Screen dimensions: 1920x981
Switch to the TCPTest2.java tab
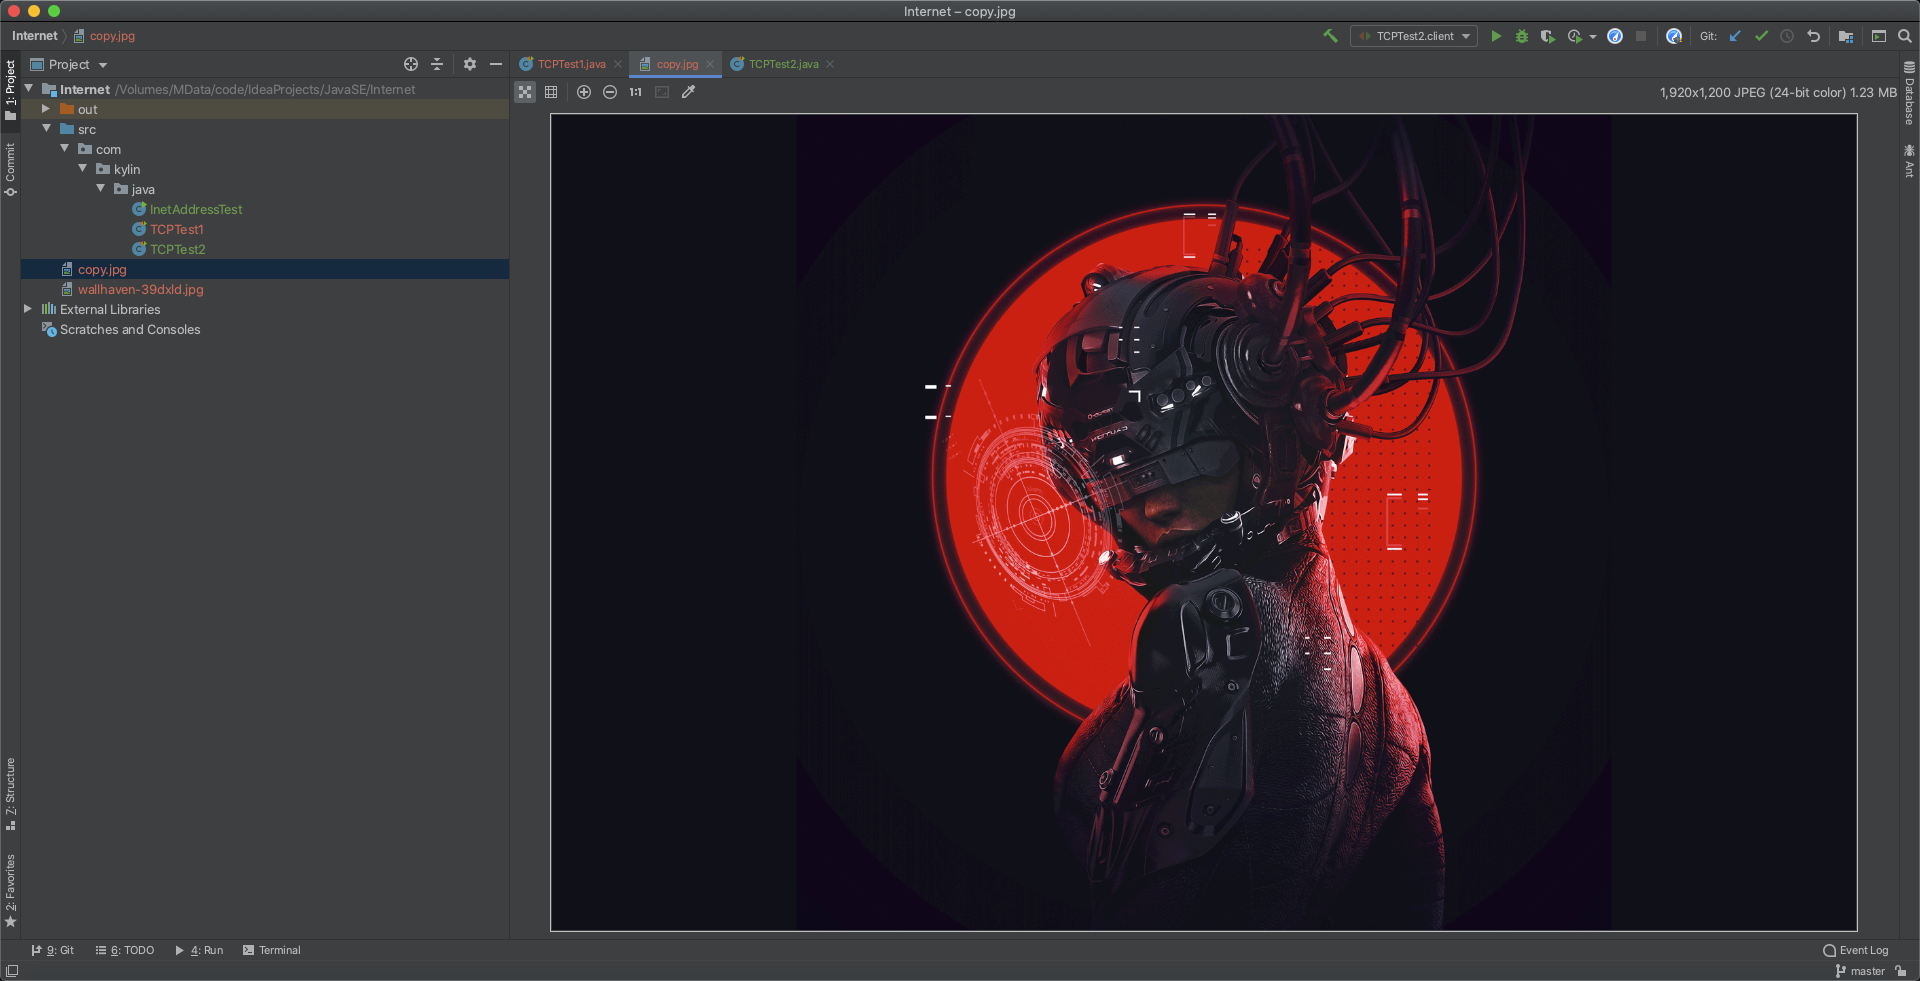tap(783, 64)
